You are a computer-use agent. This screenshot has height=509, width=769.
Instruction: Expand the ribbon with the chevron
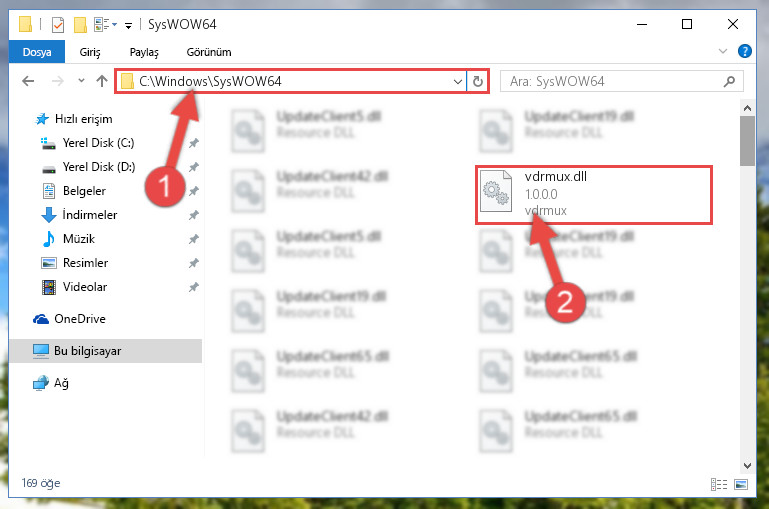click(x=722, y=51)
